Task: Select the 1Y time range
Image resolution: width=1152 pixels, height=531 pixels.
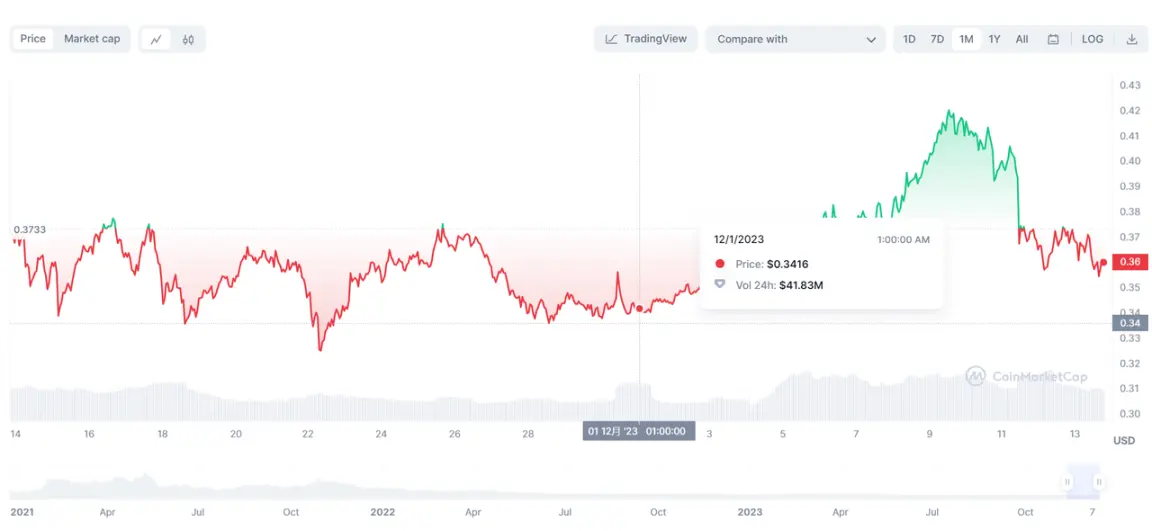Action: [994, 39]
